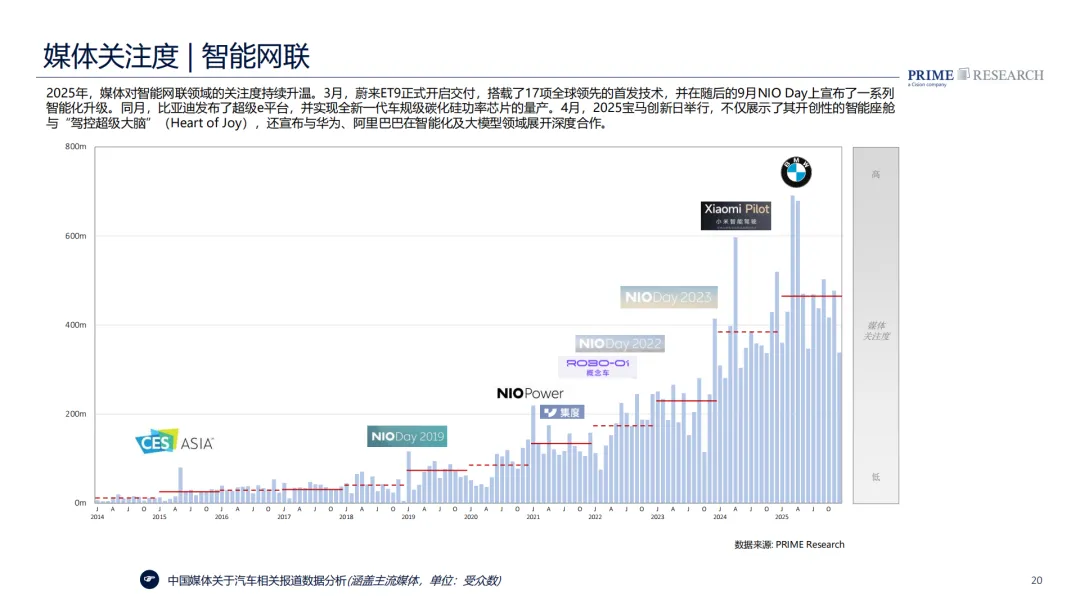1080x608 pixels.
Task: Click the 800m y-axis label
Action: pos(76,147)
